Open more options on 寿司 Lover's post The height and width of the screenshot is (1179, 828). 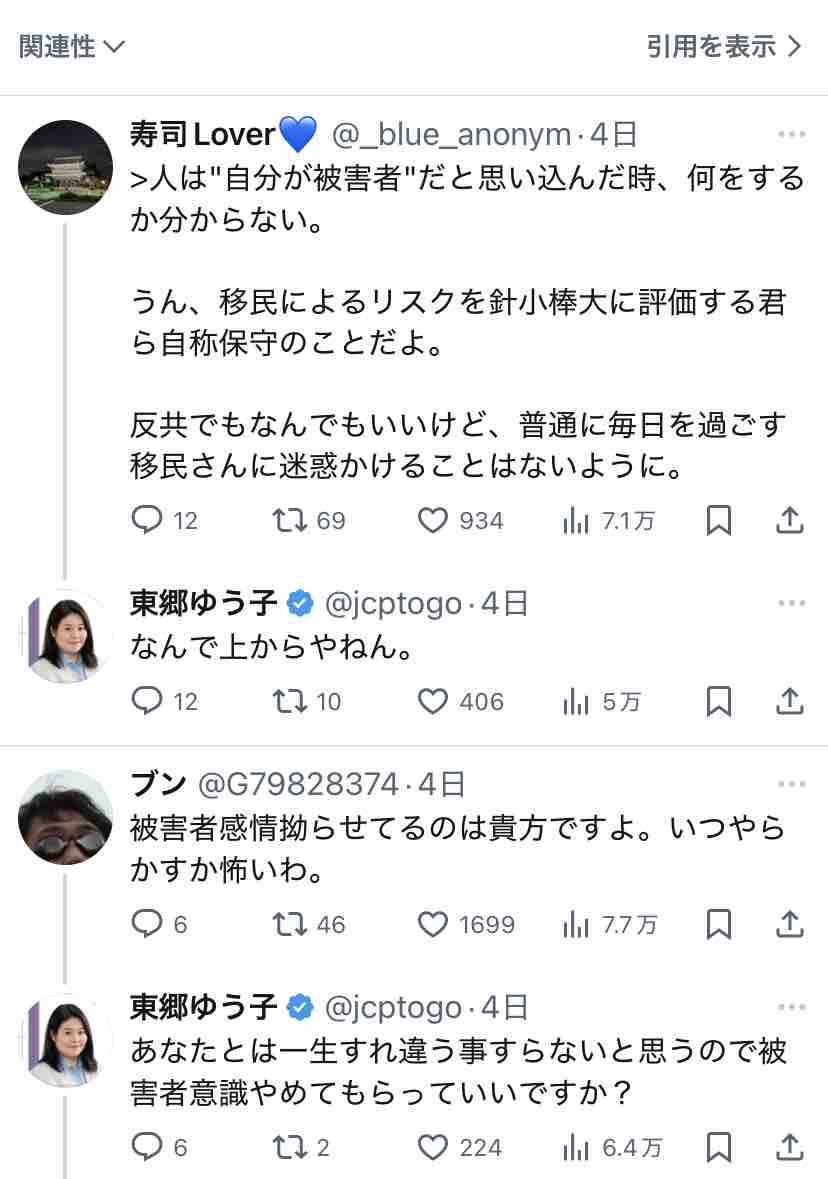[x=791, y=134]
